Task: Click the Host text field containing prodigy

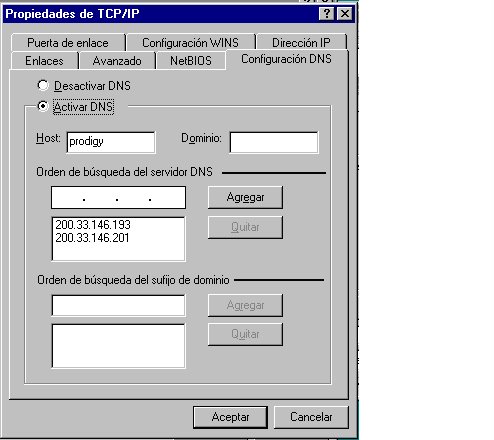Action: click(111, 142)
